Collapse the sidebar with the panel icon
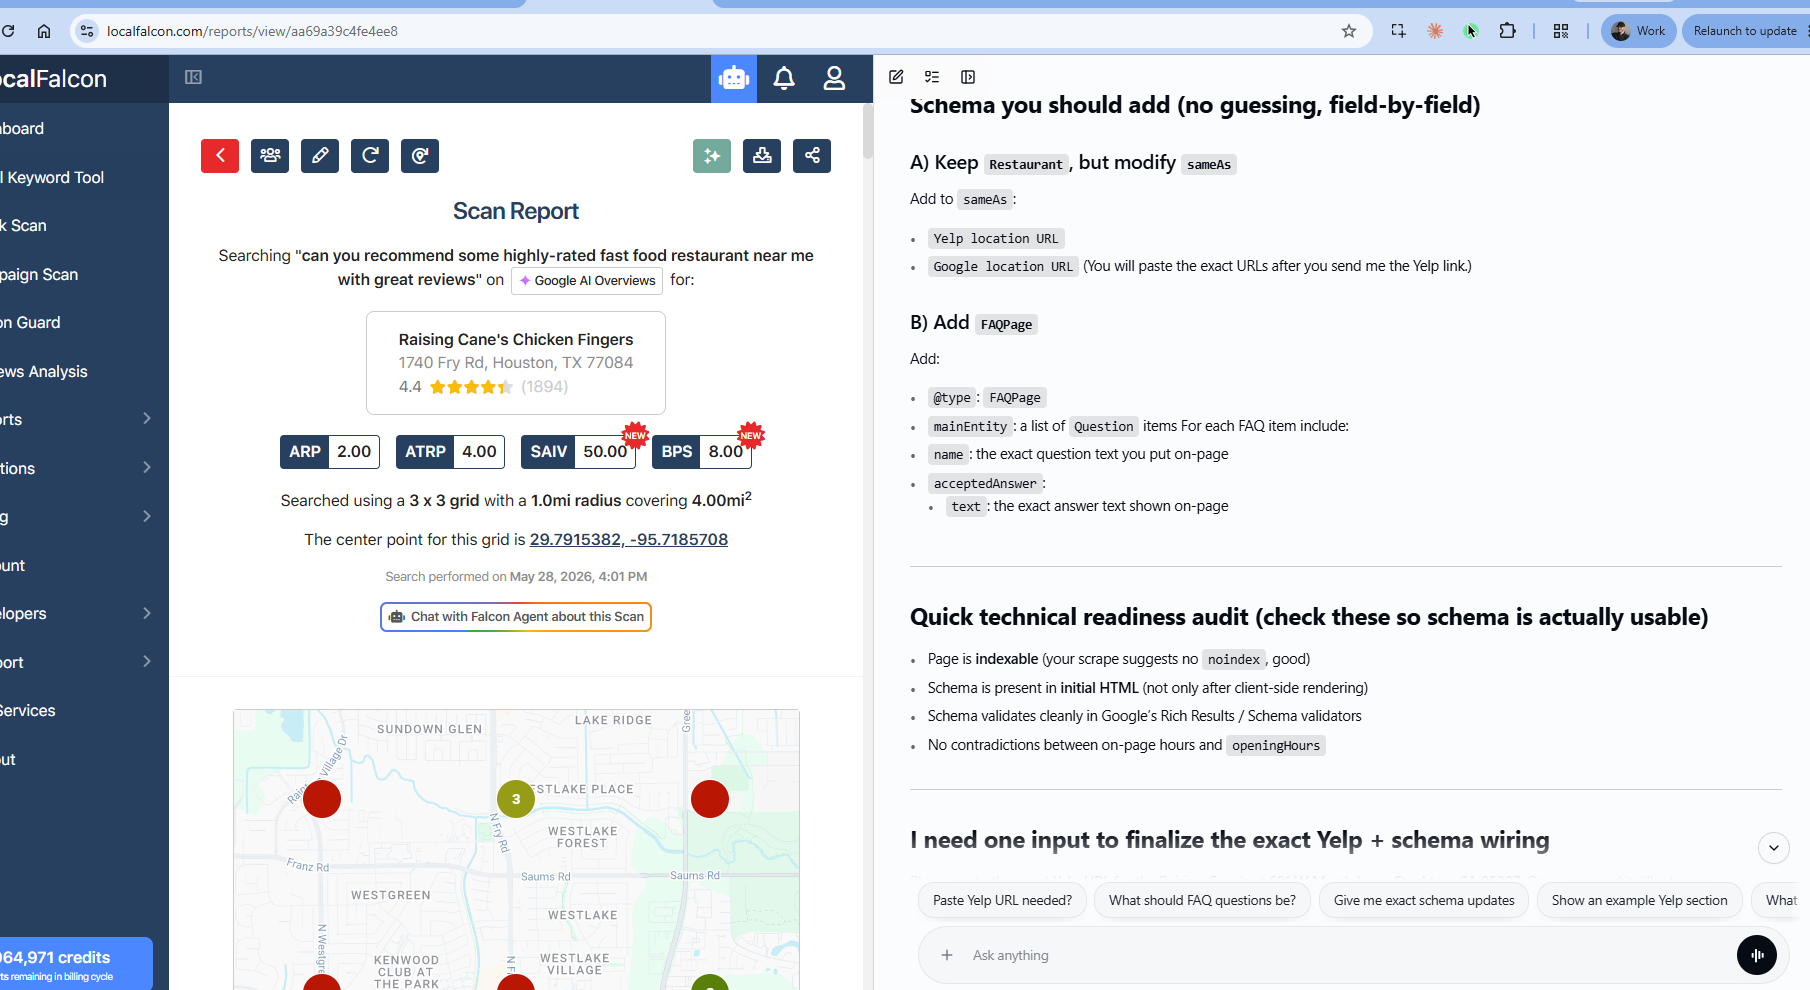Screen dimensions: 1810x990 point(193,77)
